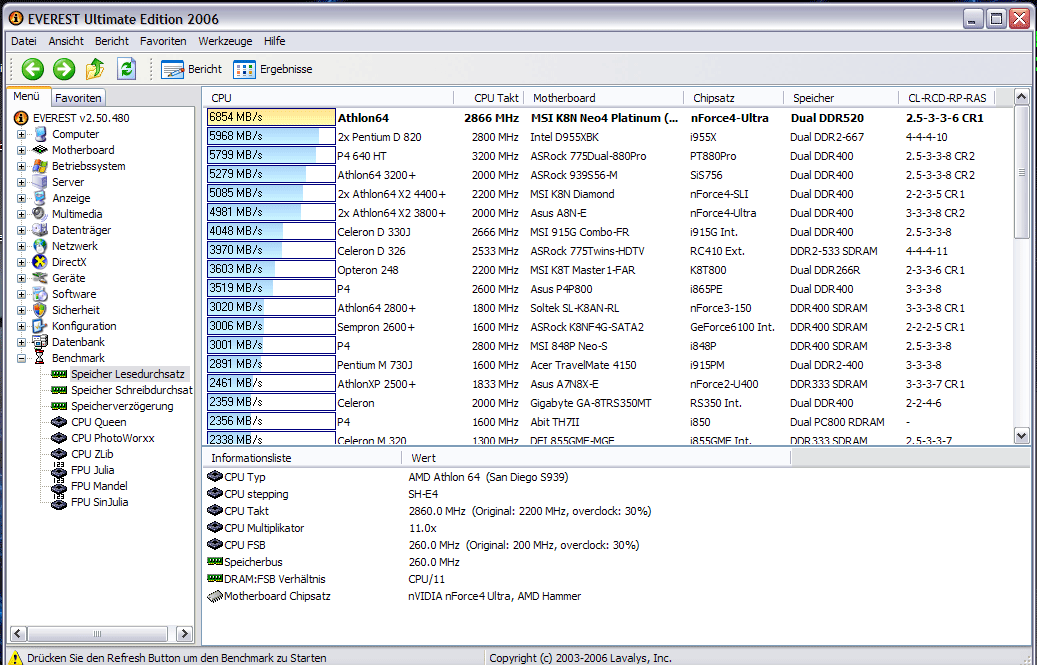Click the Informationsliste column header
1037x665 pixels.
click(302, 458)
